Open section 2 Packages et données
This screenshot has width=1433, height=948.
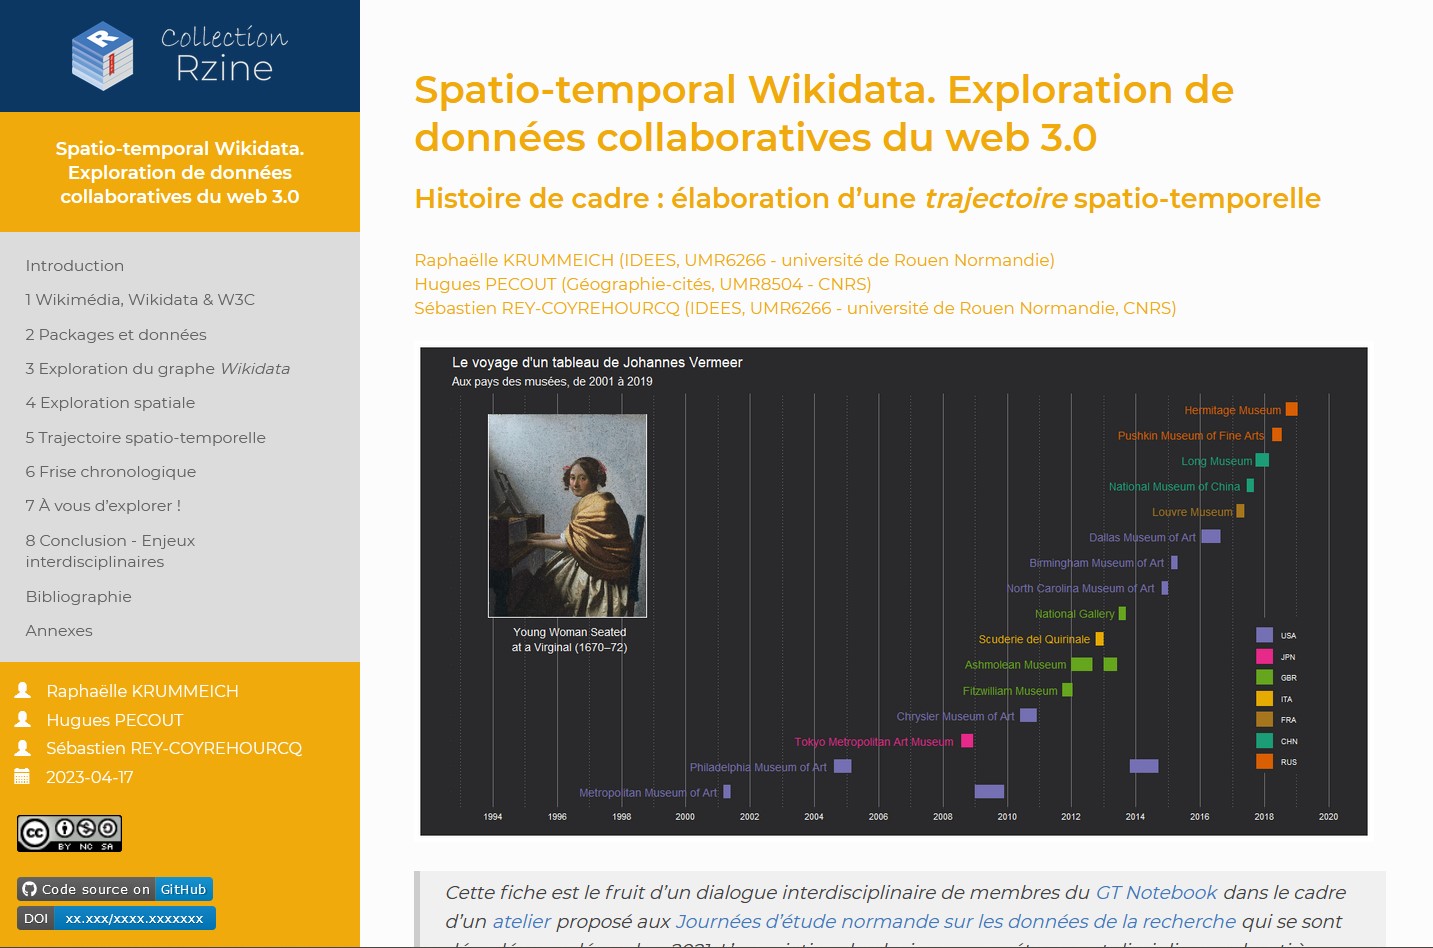(x=116, y=334)
